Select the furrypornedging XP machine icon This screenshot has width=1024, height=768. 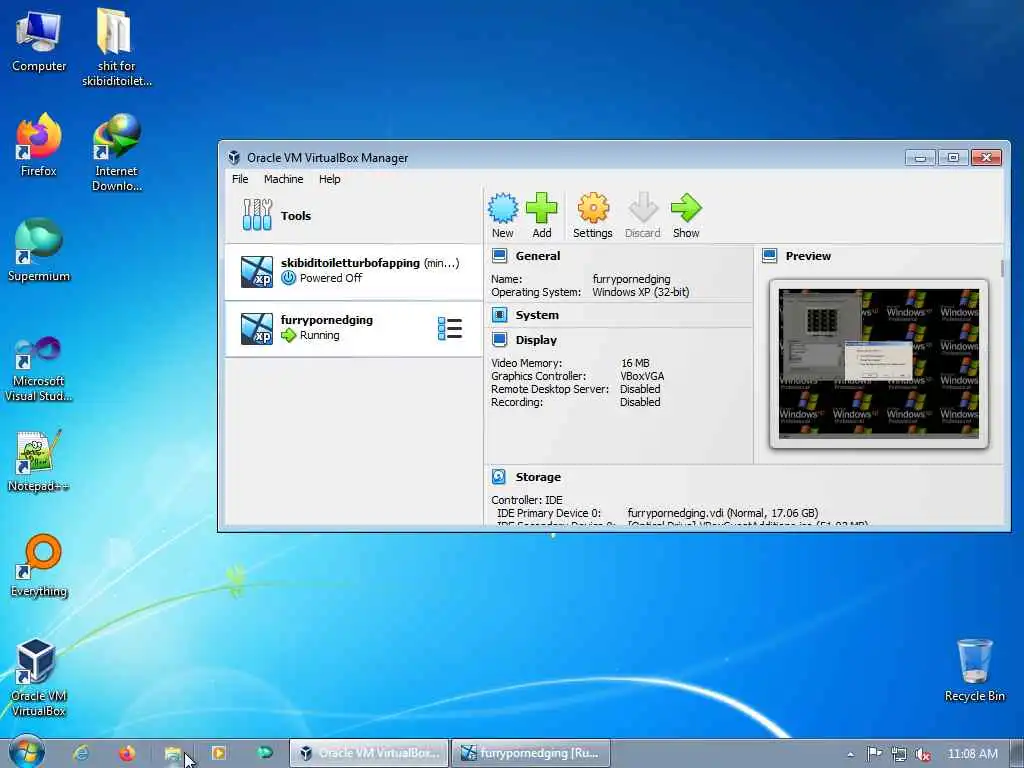click(x=257, y=328)
